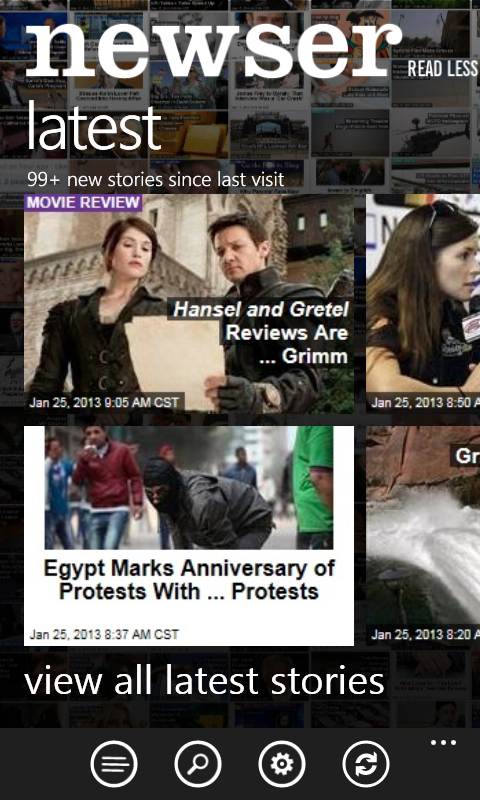Image resolution: width=480 pixels, height=800 pixels.
Task: Tap the READ LESS tagline
Action: 443,69
